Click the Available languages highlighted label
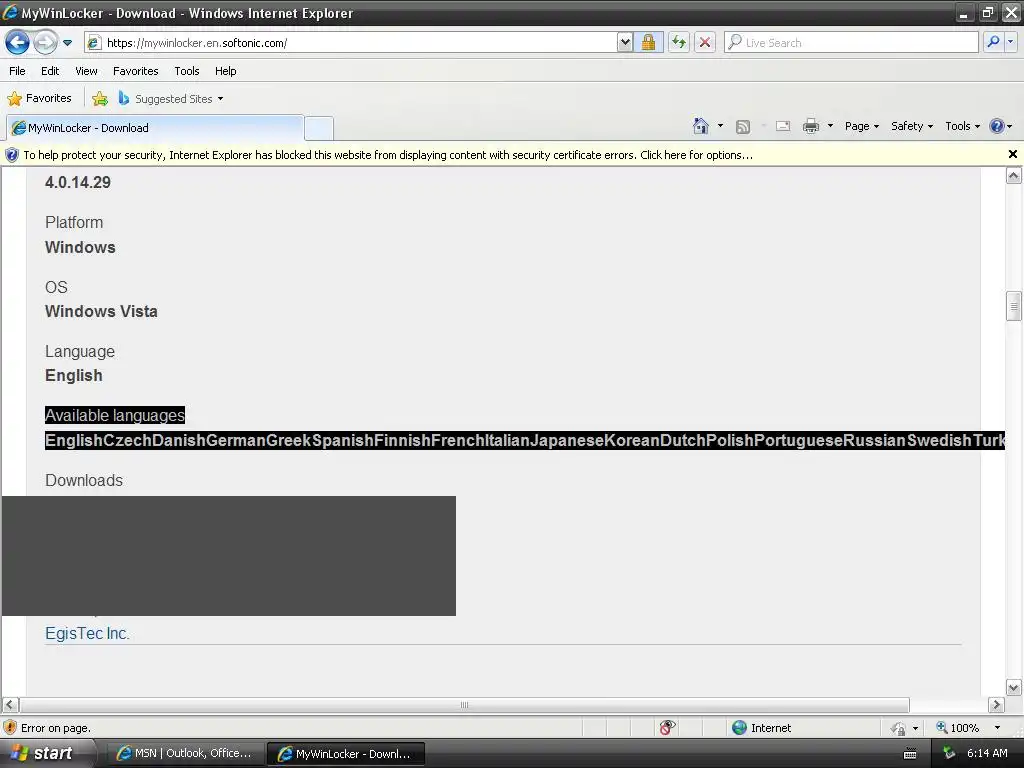Screen dimensions: 1024x768 point(115,415)
